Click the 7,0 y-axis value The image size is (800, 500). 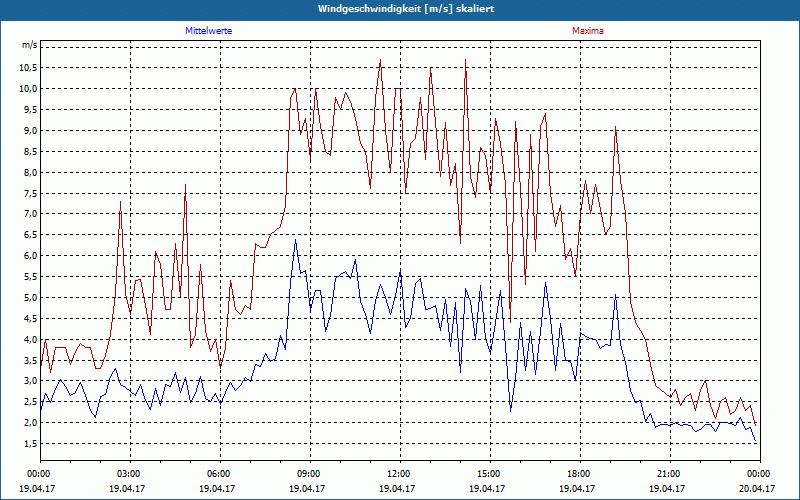pyautogui.click(x=30, y=214)
